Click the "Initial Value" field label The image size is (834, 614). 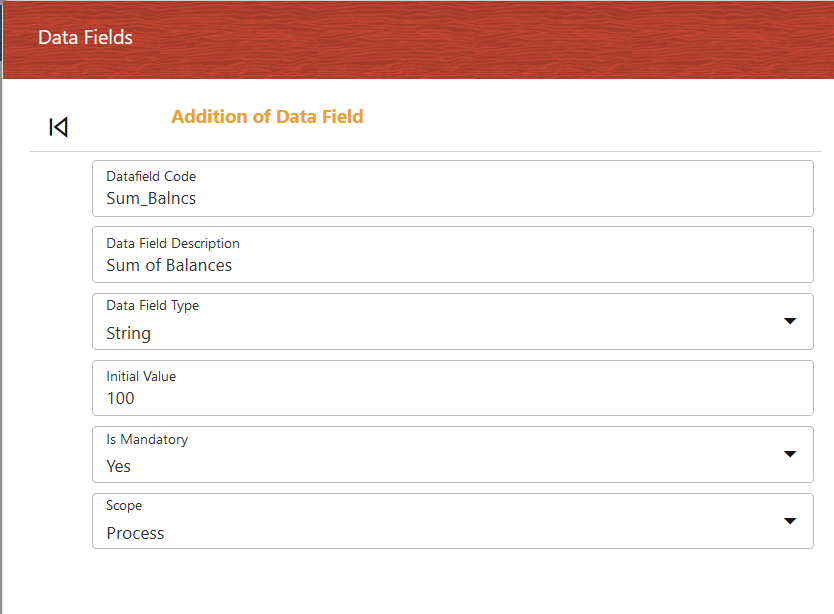coord(141,376)
